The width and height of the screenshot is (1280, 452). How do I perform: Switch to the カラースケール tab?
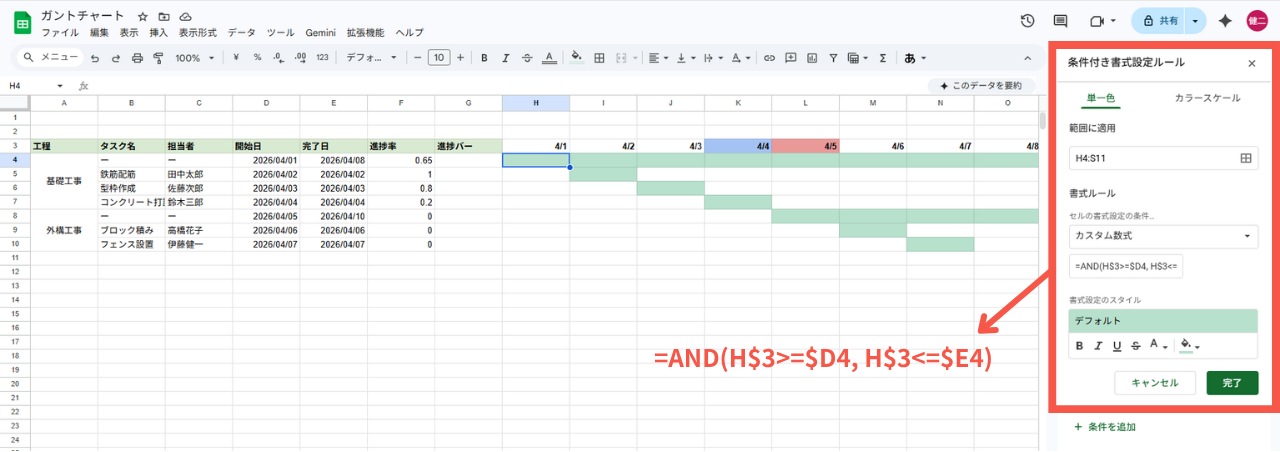[x=1207, y=98]
